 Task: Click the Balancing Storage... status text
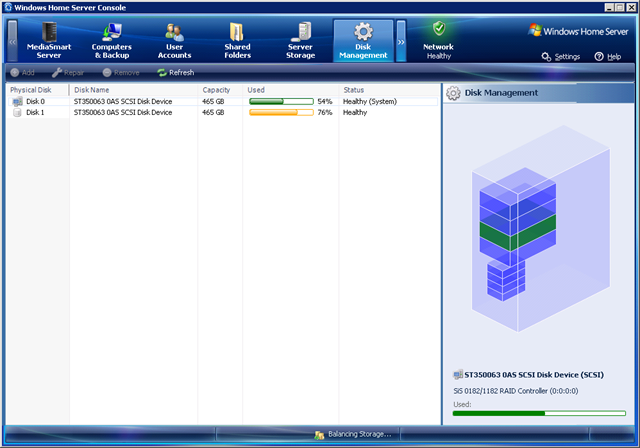(360, 434)
